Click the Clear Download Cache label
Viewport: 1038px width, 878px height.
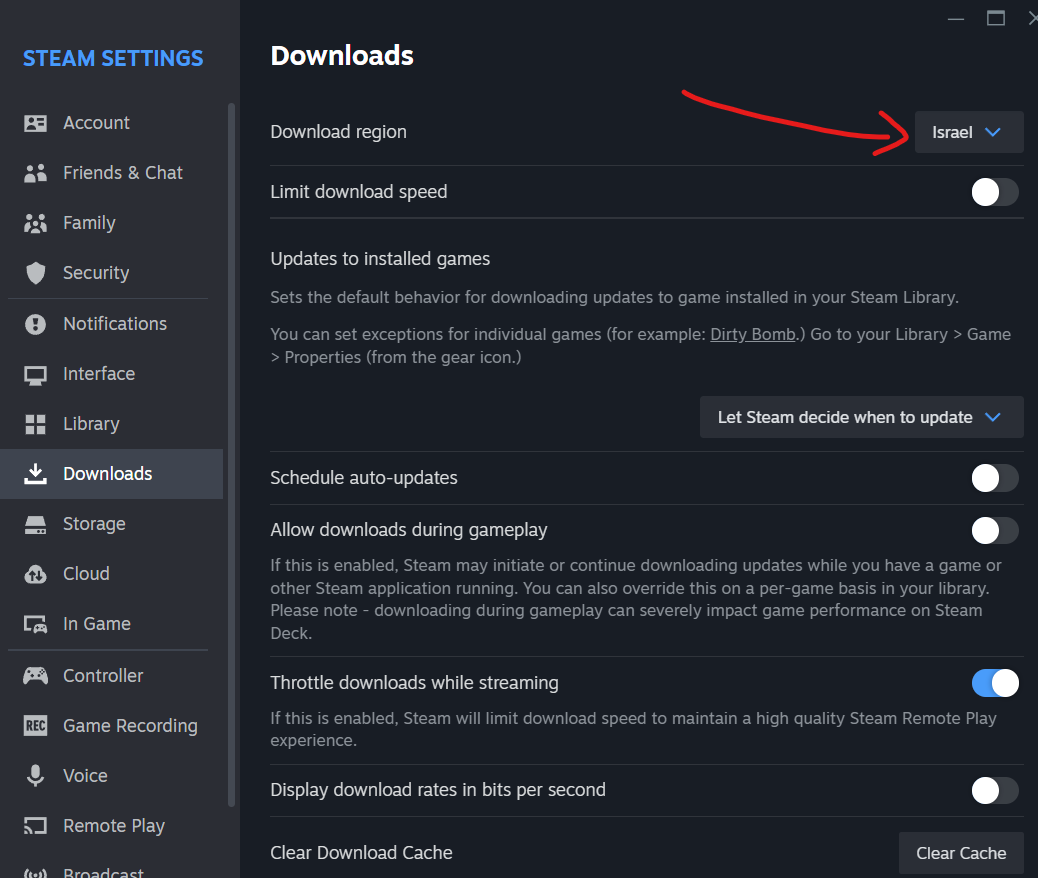click(361, 853)
